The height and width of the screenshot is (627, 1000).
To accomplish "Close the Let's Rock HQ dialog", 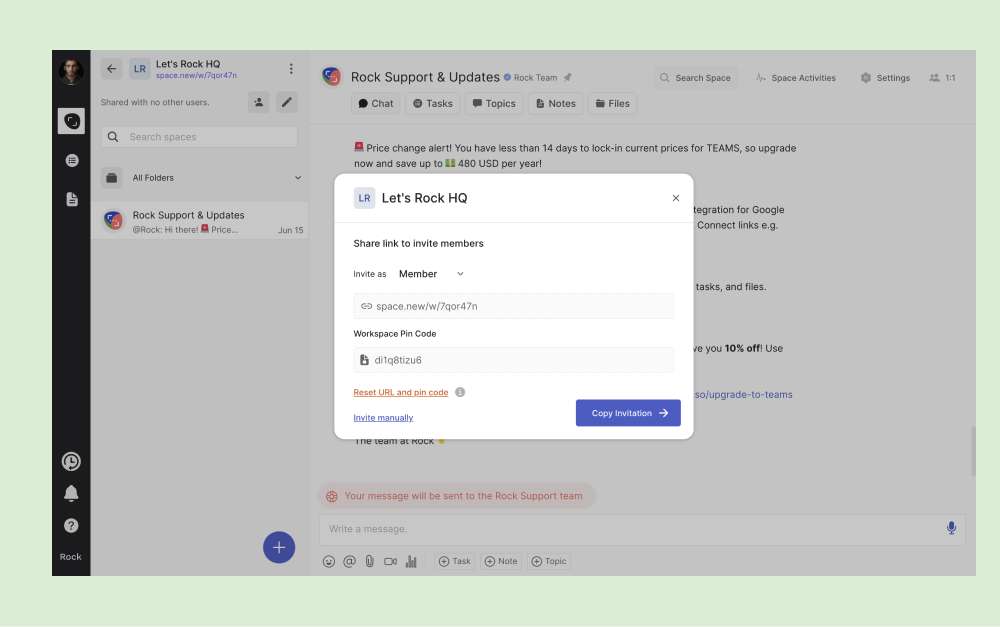I will click(675, 198).
